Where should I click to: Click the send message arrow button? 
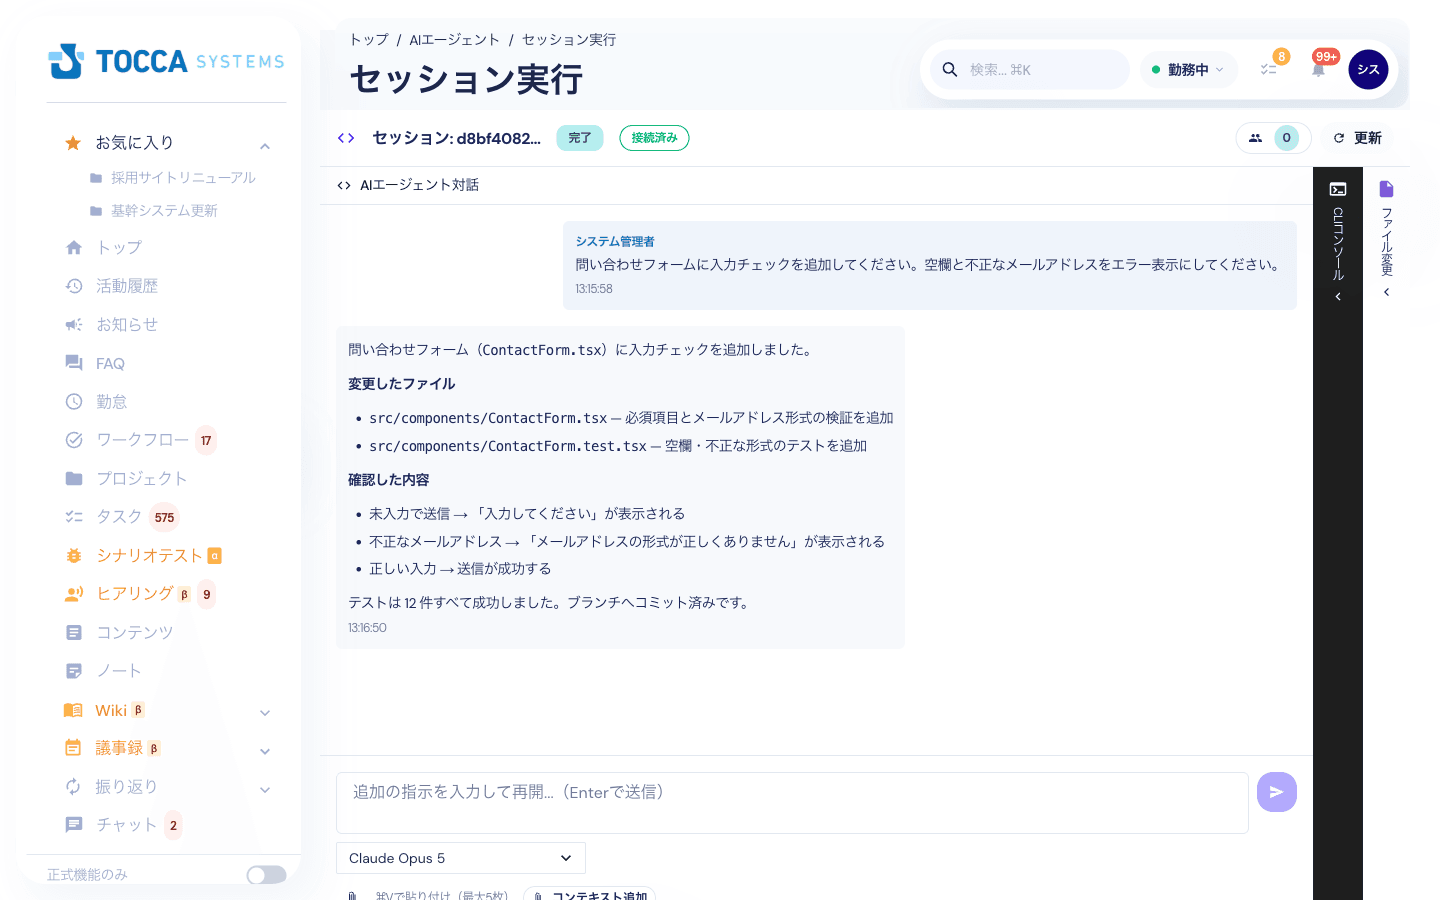click(1277, 792)
